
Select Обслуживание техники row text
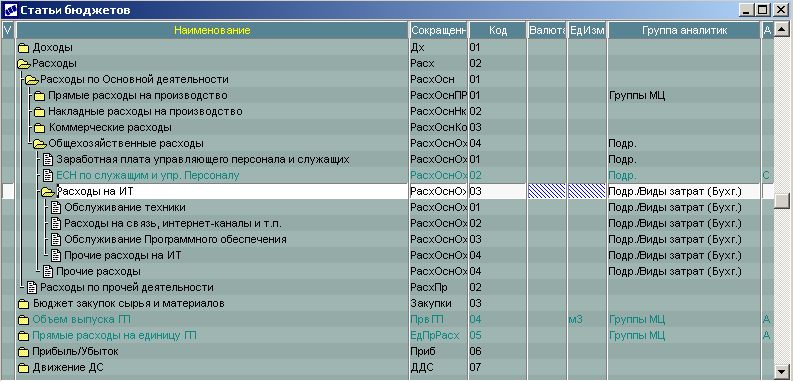point(124,207)
